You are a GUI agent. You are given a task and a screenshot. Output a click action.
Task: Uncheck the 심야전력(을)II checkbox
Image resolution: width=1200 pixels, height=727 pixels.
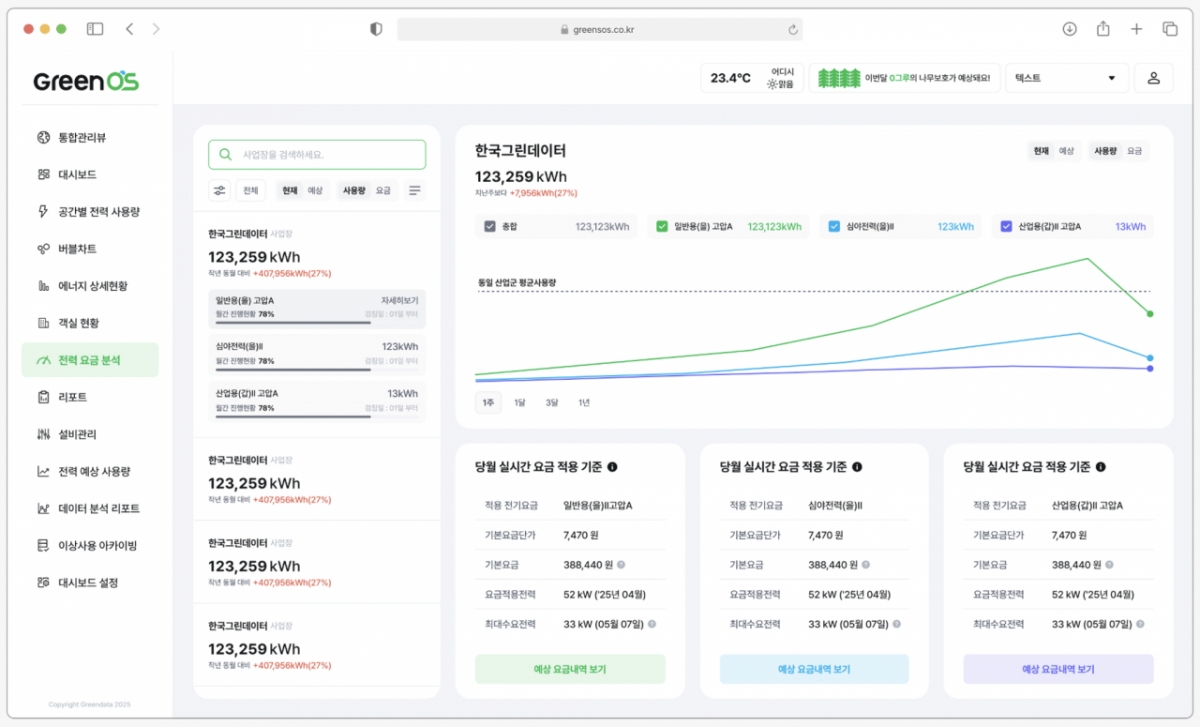point(833,227)
